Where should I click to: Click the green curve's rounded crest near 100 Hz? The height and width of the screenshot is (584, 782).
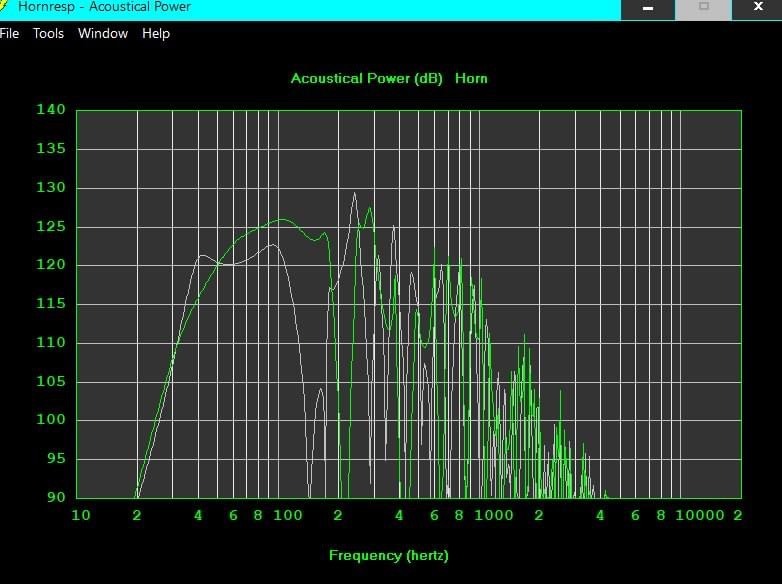click(x=282, y=219)
